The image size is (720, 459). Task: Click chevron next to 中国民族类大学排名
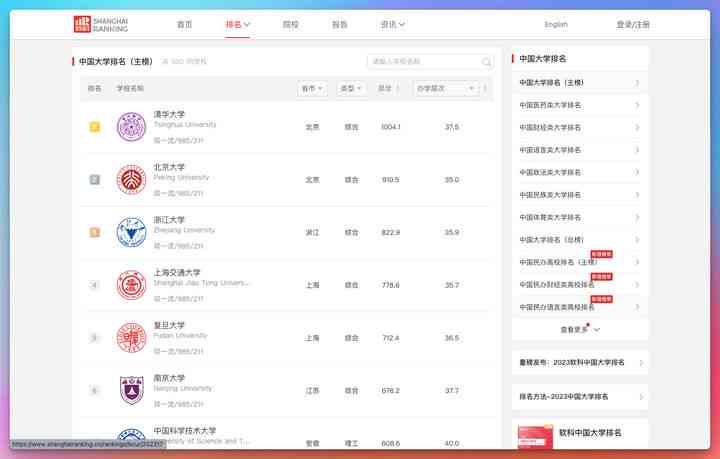[637, 195]
